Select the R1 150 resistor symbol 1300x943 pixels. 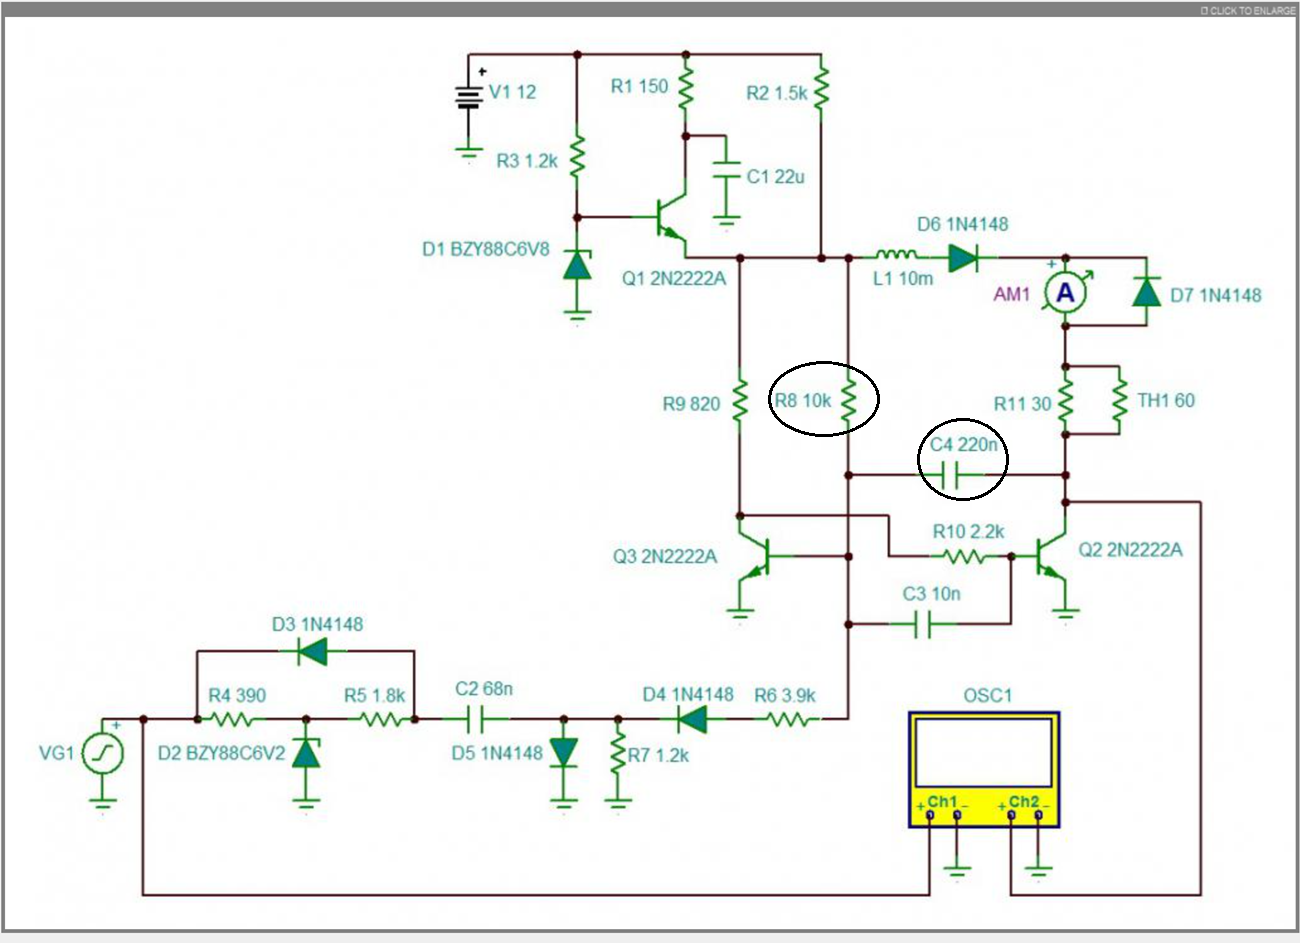(x=686, y=90)
